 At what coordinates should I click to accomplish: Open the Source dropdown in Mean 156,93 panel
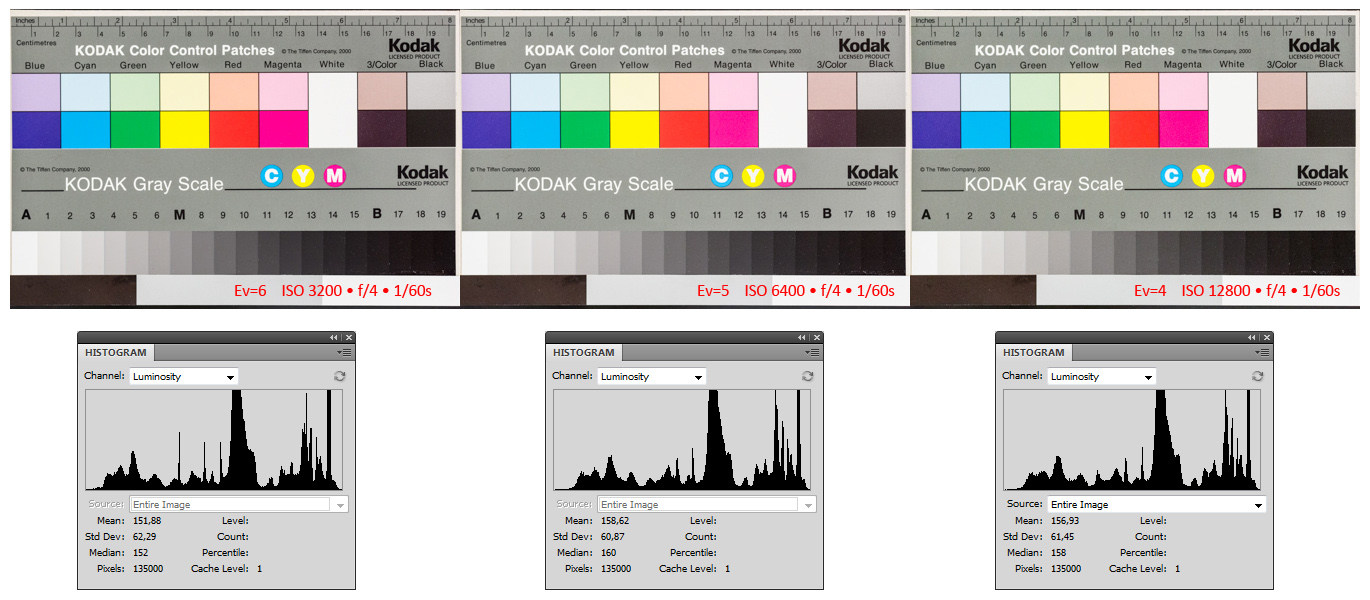tap(1155, 505)
